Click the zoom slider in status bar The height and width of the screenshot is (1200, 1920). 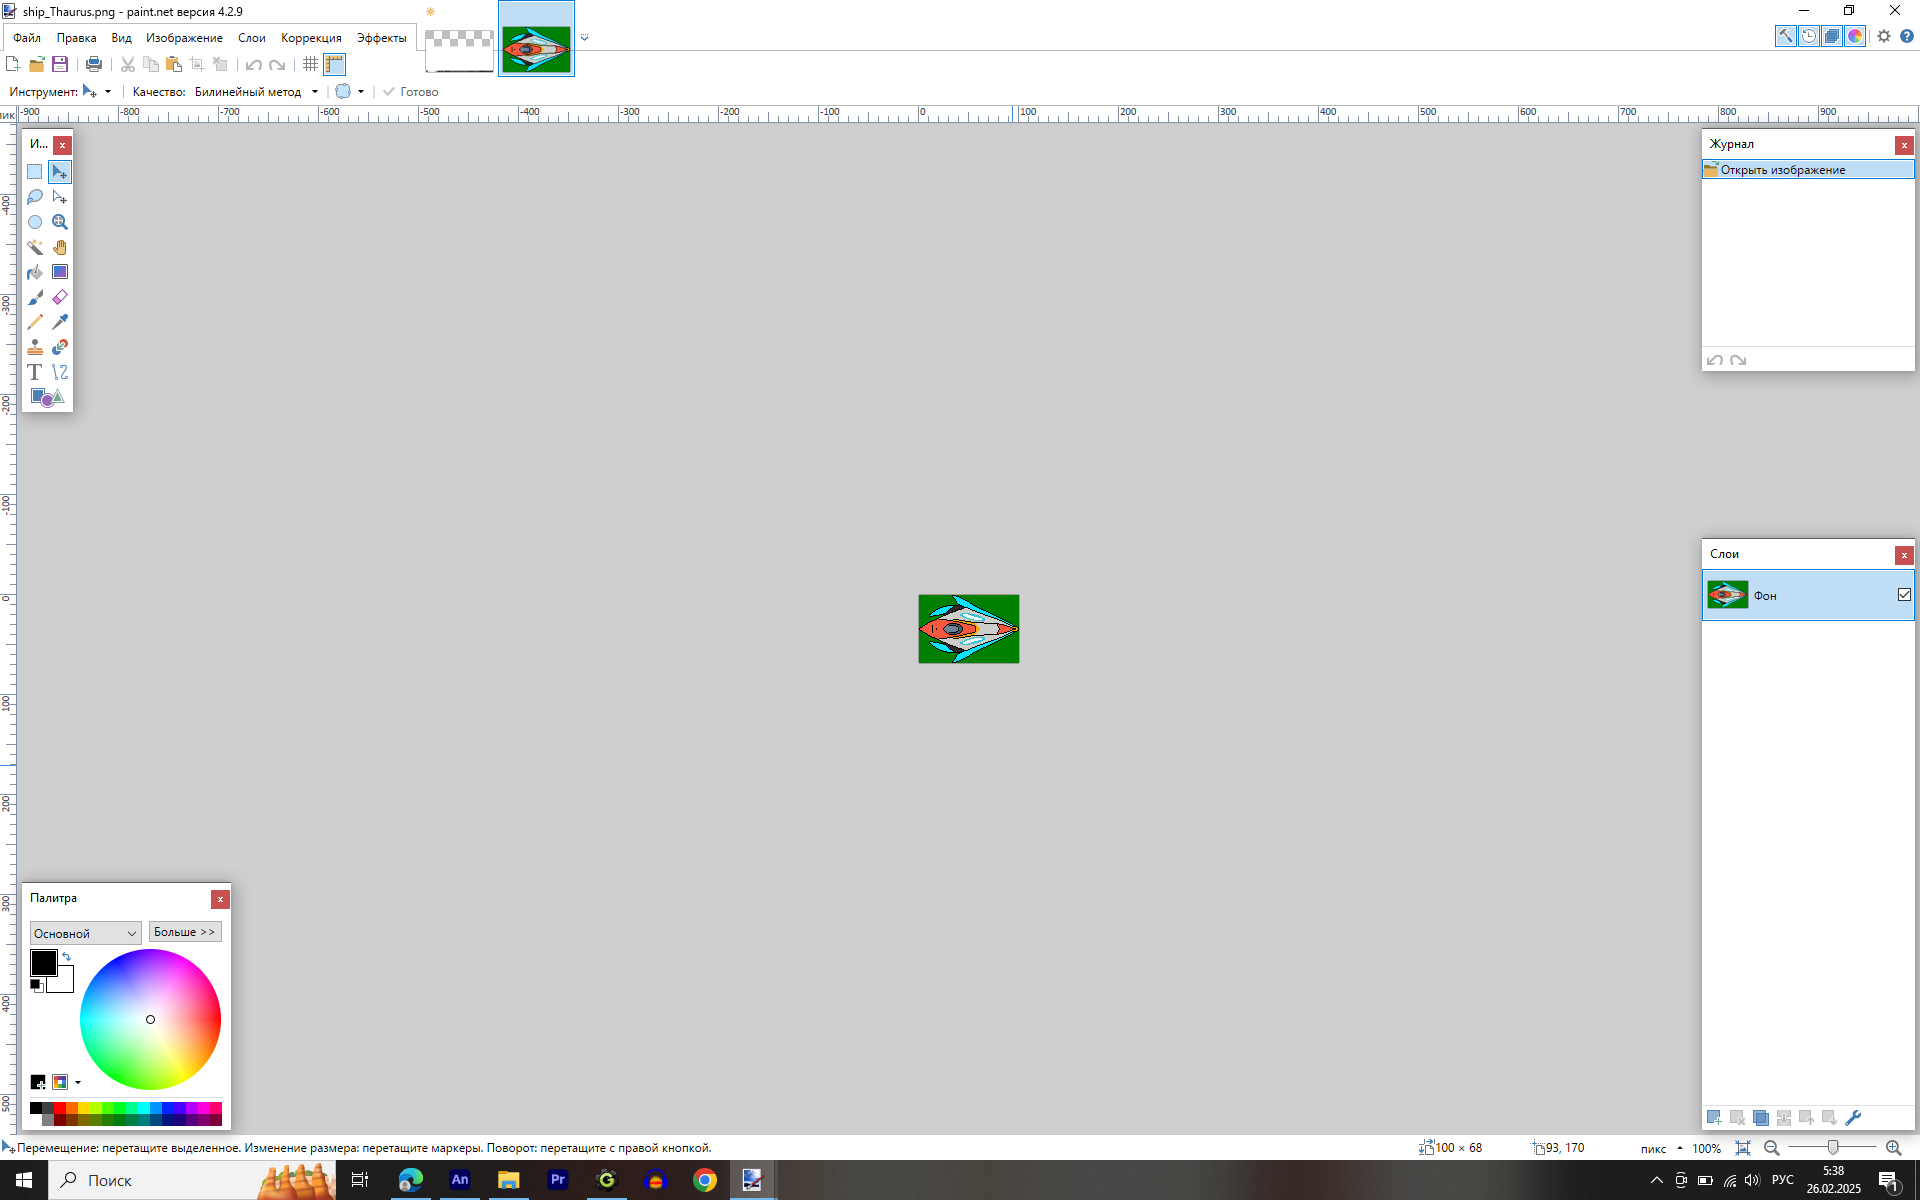coord(1832,1148)
